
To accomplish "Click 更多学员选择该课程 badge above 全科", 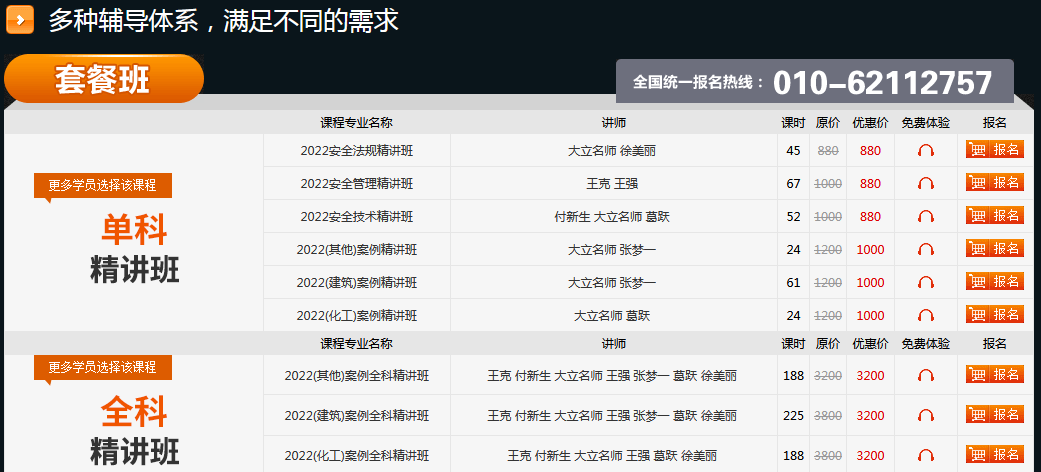I will click(x=103, y=367).
